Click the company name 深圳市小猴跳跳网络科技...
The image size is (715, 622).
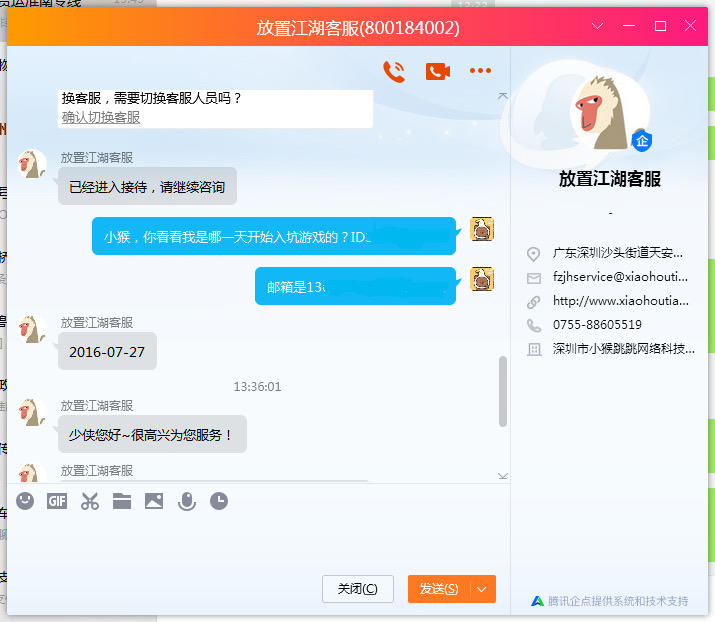pyautogui.click(x=624, y=349)
